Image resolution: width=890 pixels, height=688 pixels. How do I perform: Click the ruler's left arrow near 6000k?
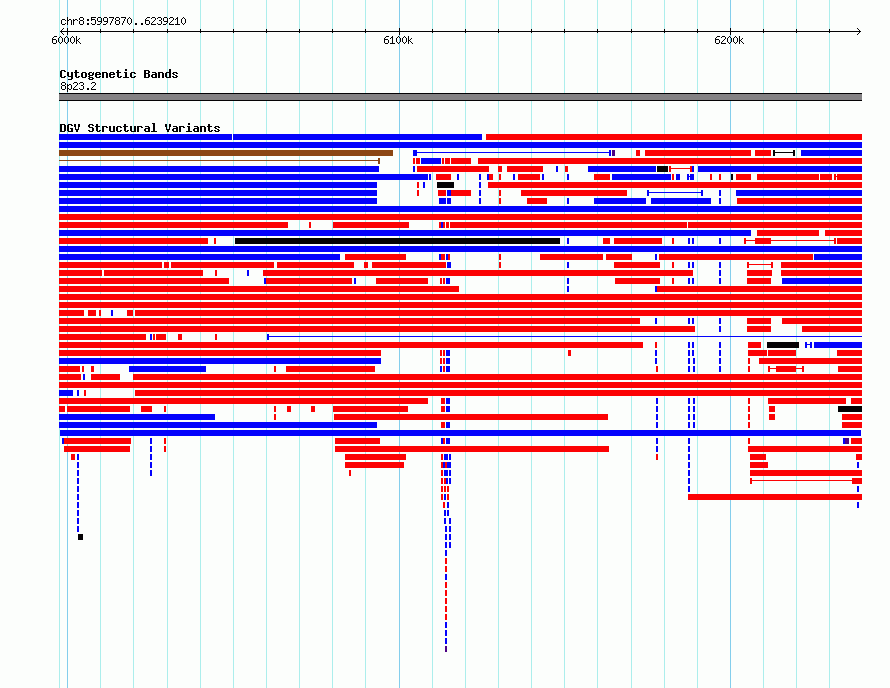(62, 32)
